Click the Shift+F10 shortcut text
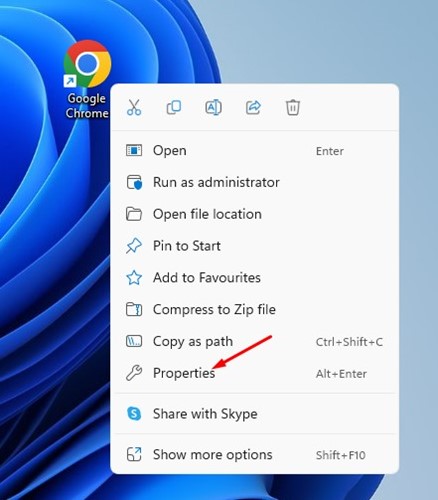This screenshot has width=438, height=500. tap(341, 455)
